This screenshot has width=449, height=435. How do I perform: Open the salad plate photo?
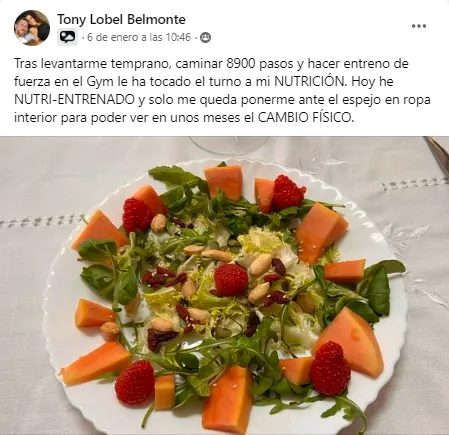click(x=224, y=286)
